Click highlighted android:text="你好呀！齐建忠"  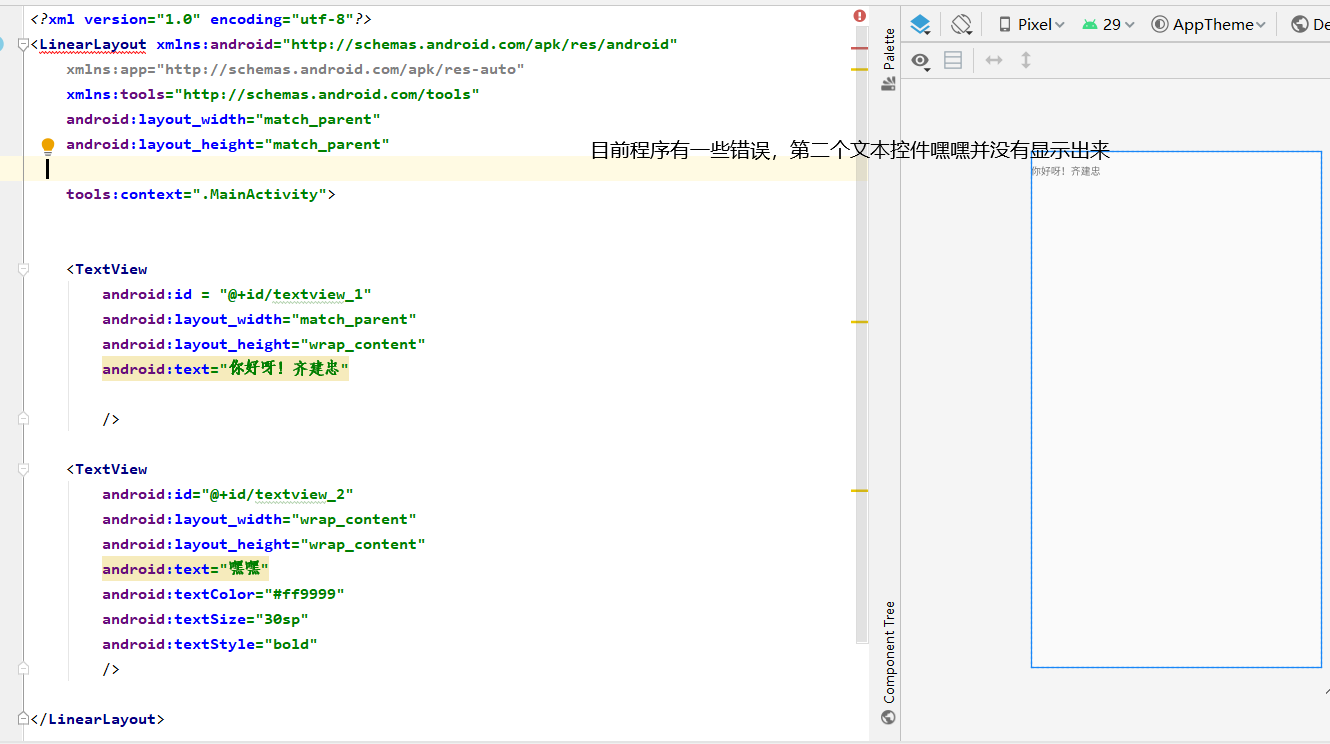[x=225, y=369]
